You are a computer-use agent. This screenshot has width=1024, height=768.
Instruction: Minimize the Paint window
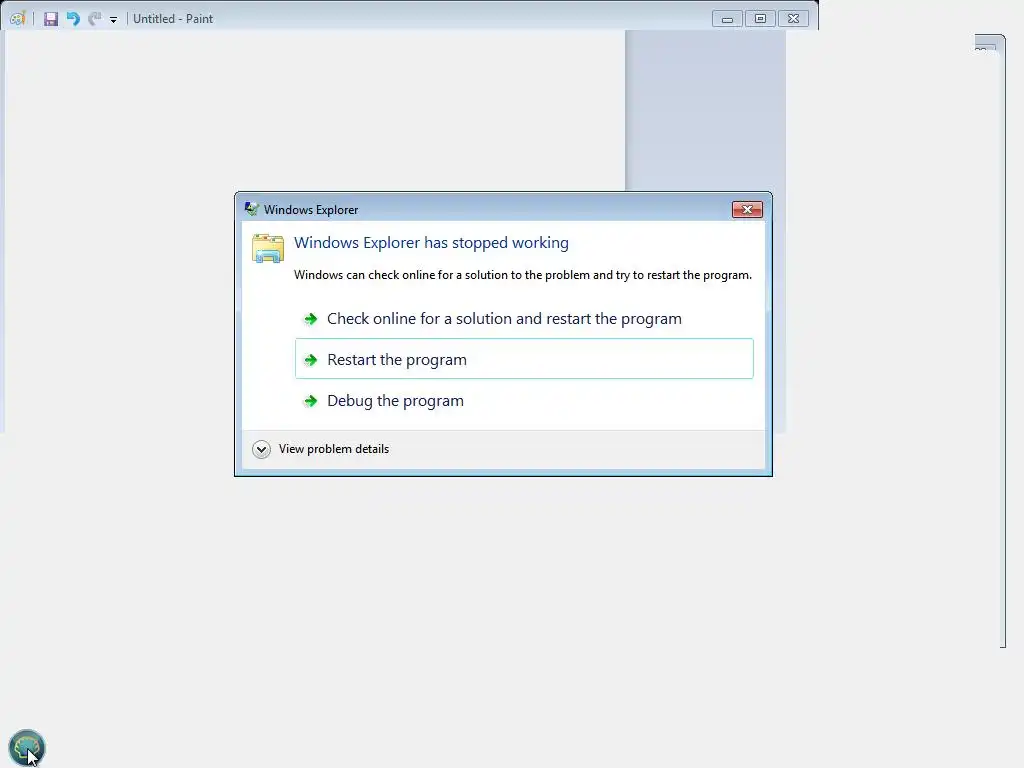point(727,18)
